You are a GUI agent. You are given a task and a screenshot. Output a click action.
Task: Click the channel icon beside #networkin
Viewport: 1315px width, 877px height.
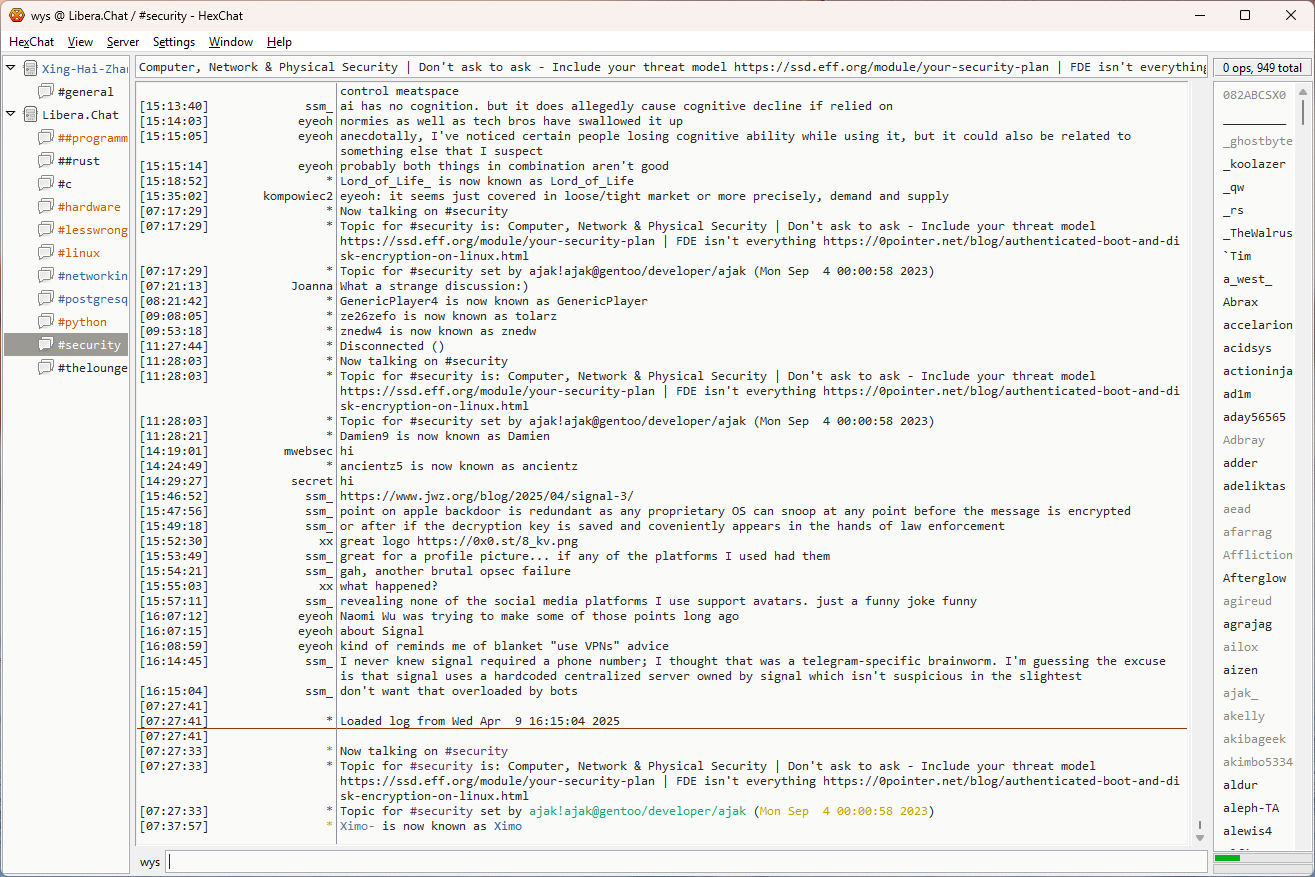[46, 275]
